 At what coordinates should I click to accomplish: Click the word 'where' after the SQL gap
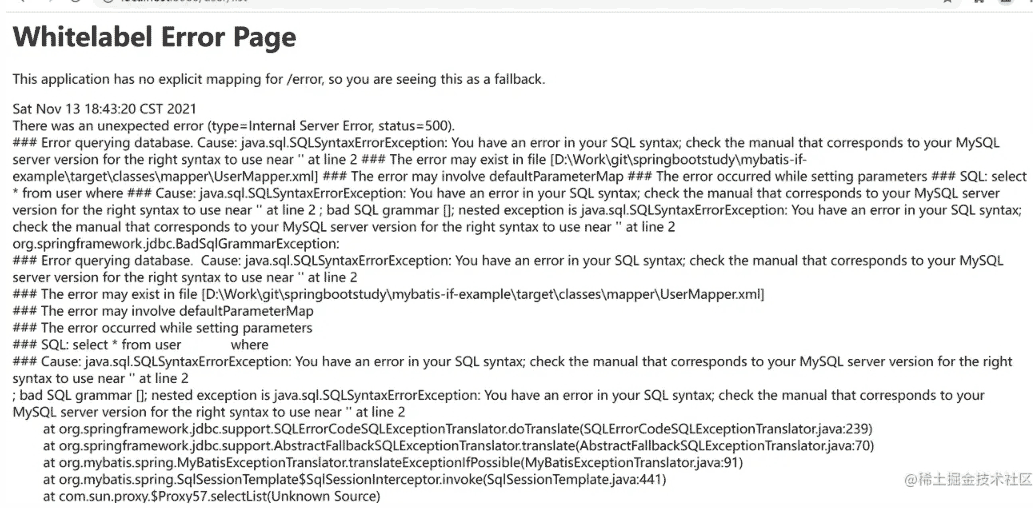250,345
